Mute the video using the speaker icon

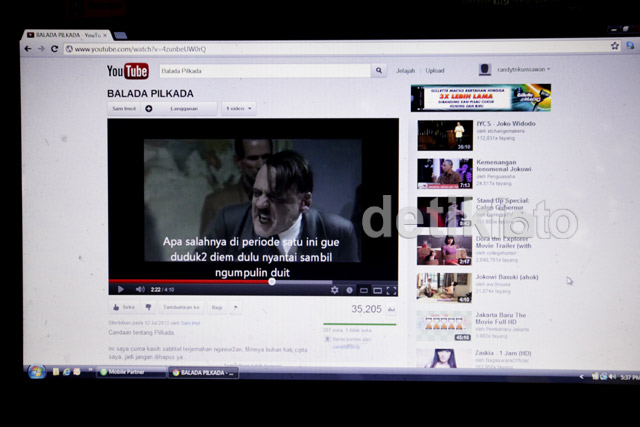pyautogui.click(x=140, y=289)
